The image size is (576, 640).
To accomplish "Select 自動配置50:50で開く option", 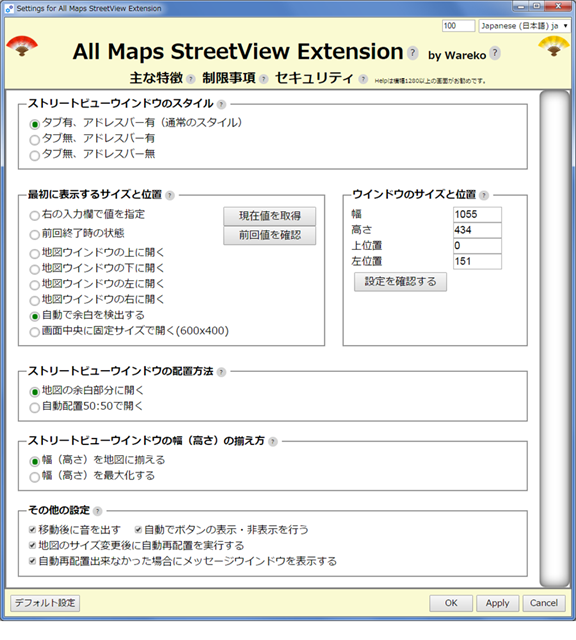I will 35,407.
